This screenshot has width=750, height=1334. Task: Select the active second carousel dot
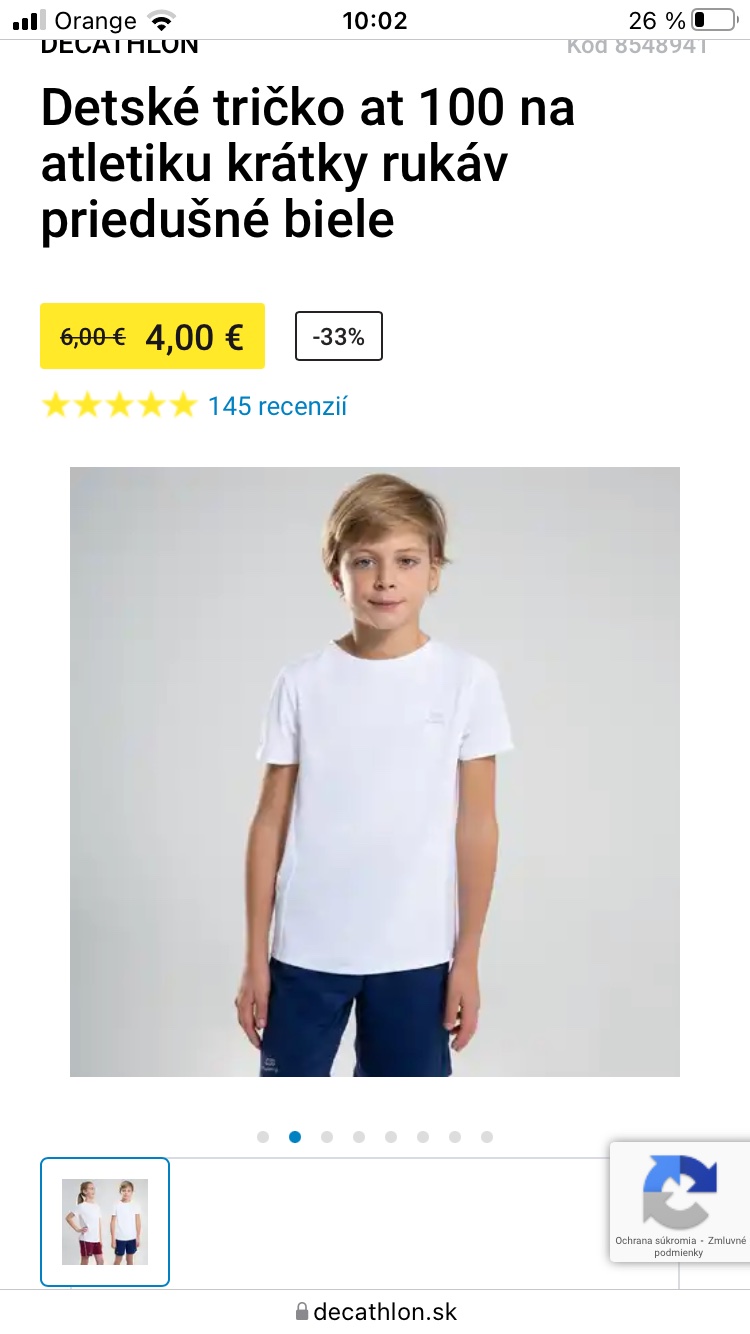[x=295, y=1137]
